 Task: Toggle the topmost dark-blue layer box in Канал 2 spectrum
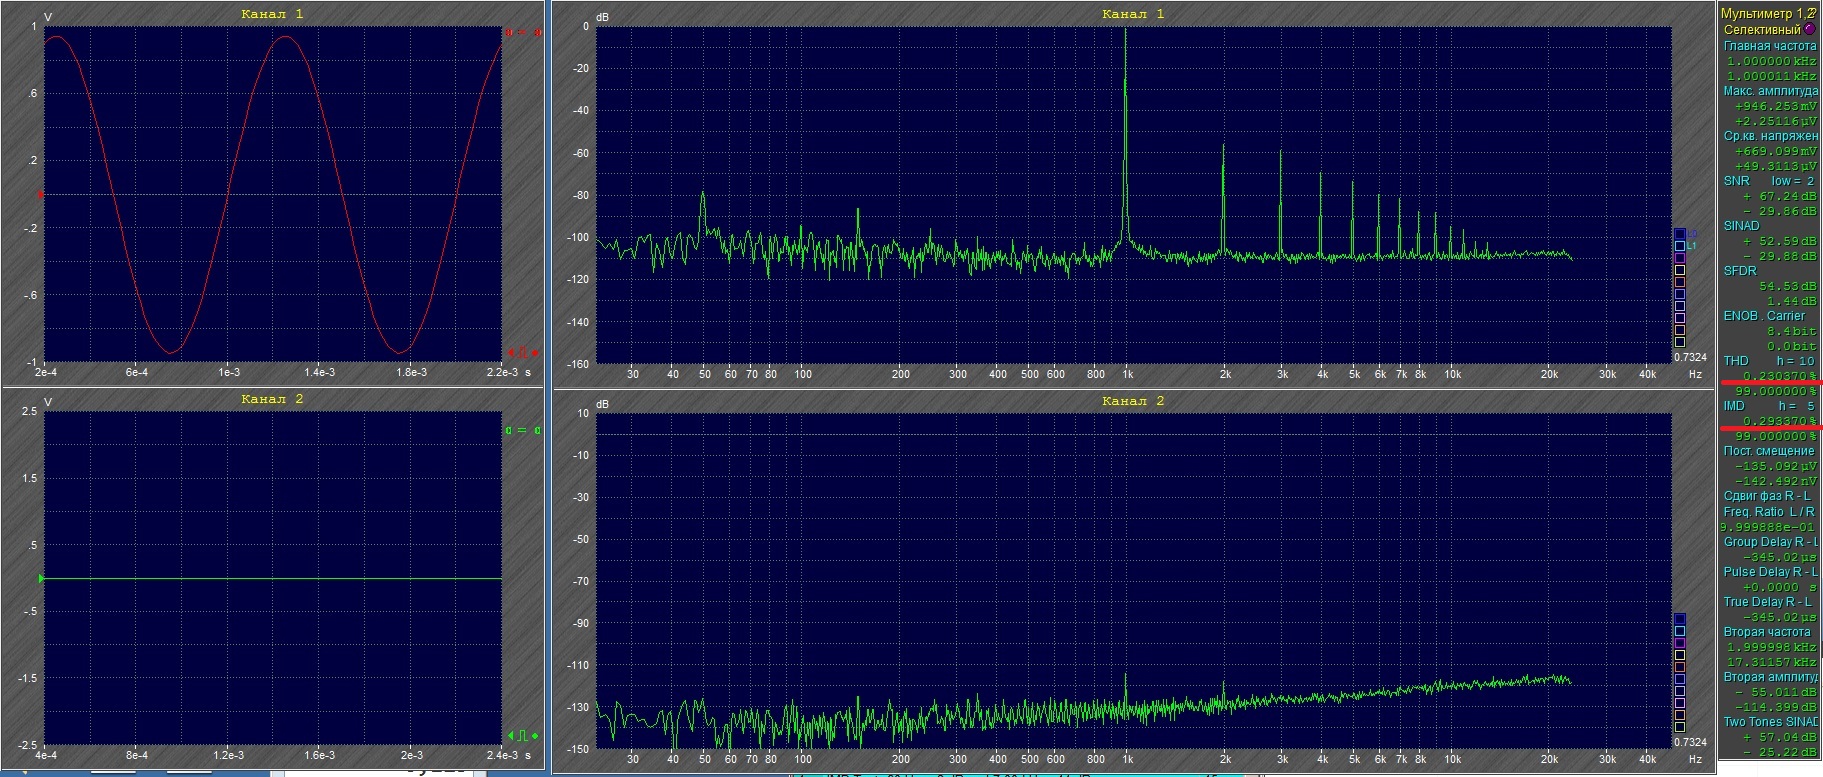(x=1680, y=619)
